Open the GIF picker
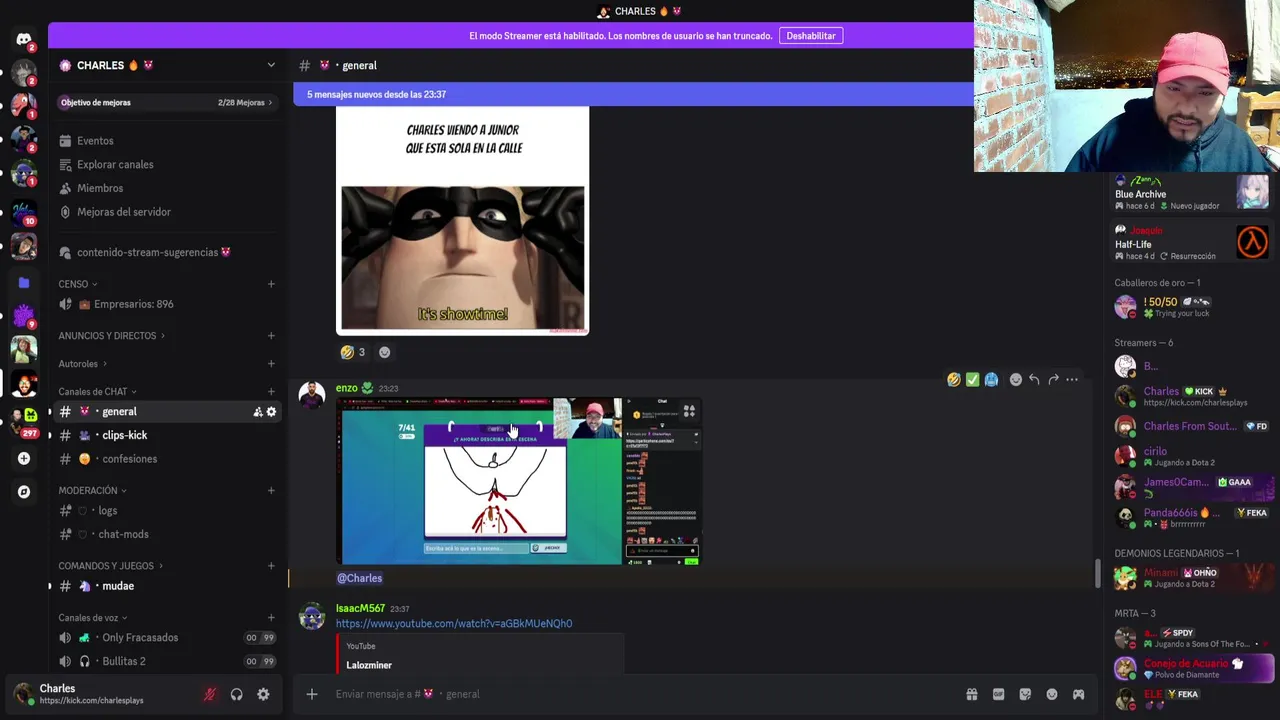Screen dimensions: 1280x720 998,694
